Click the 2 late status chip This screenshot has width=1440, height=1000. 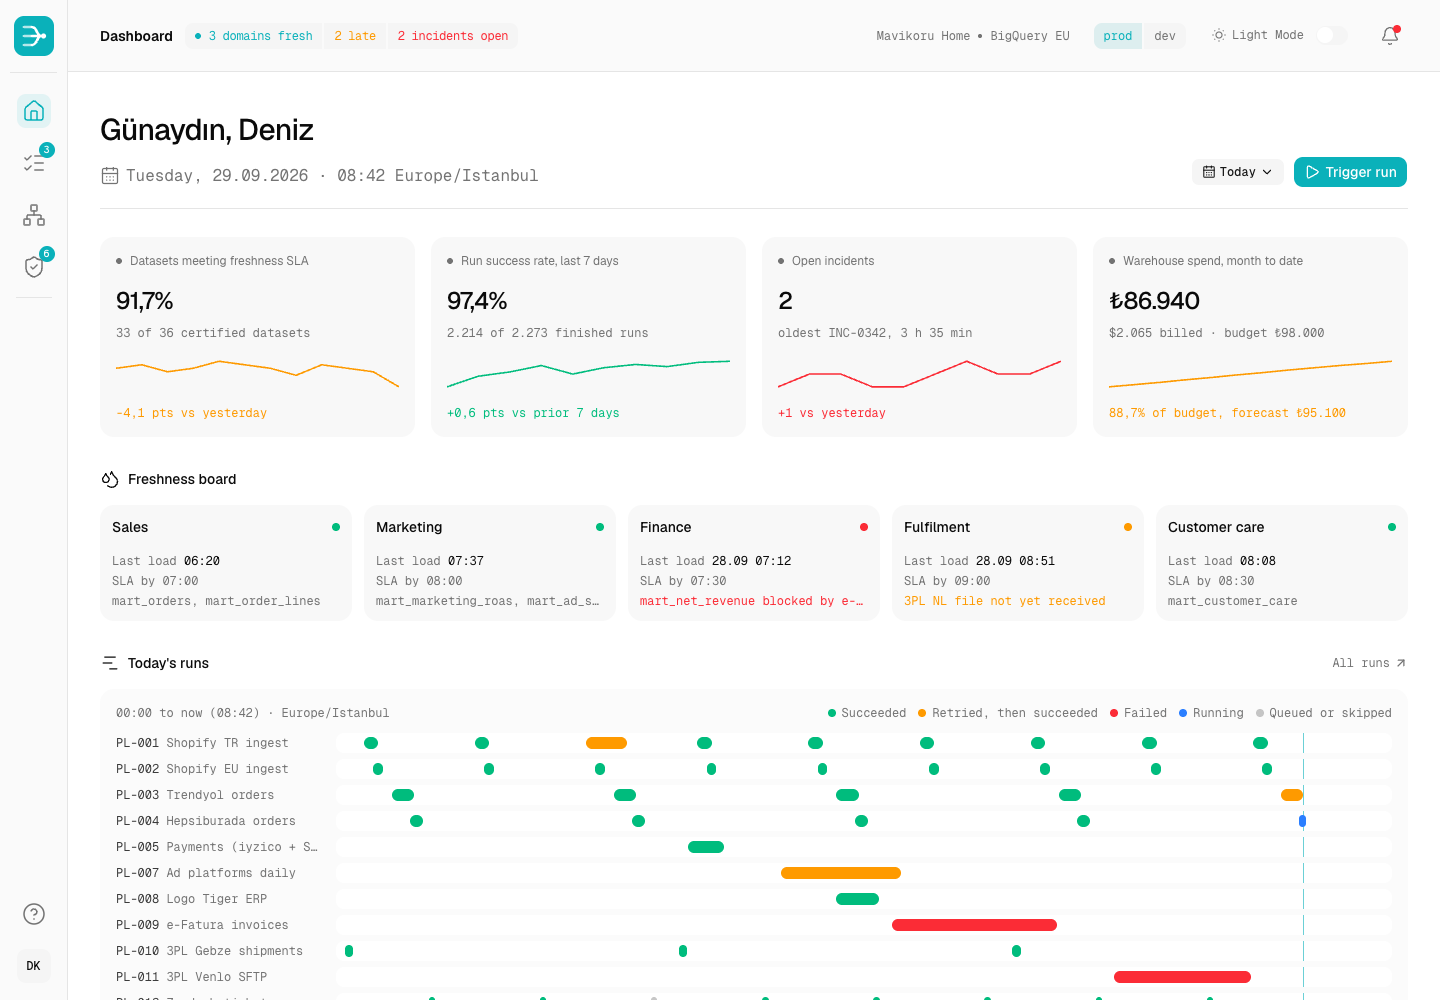(x=355, y=36)
